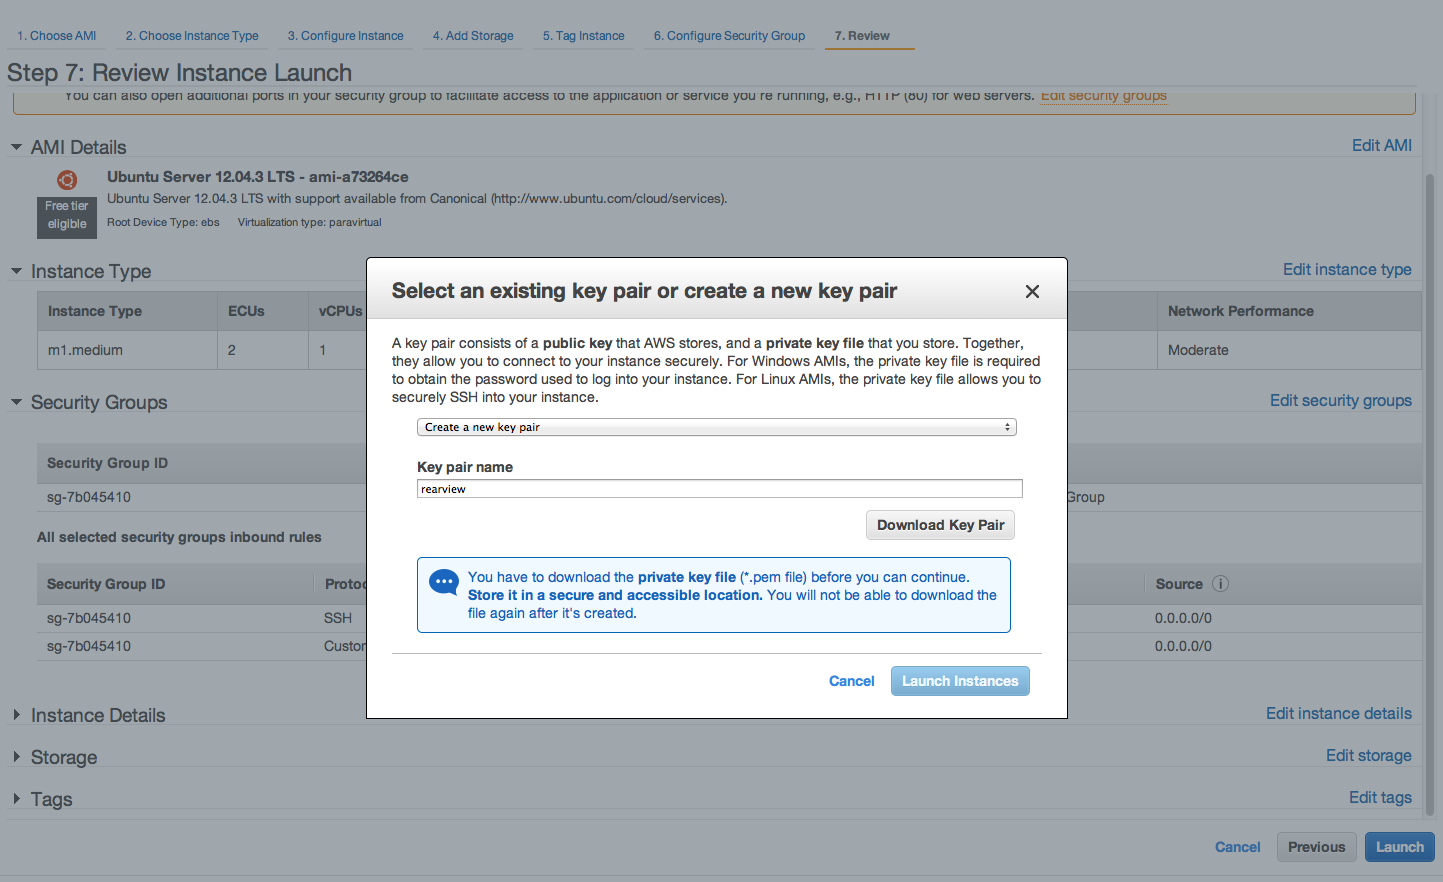Click the Step 7: Review Instance Launch heading
The width and height of the screenshot is (1443, 882).
click(x=180, y=73)
